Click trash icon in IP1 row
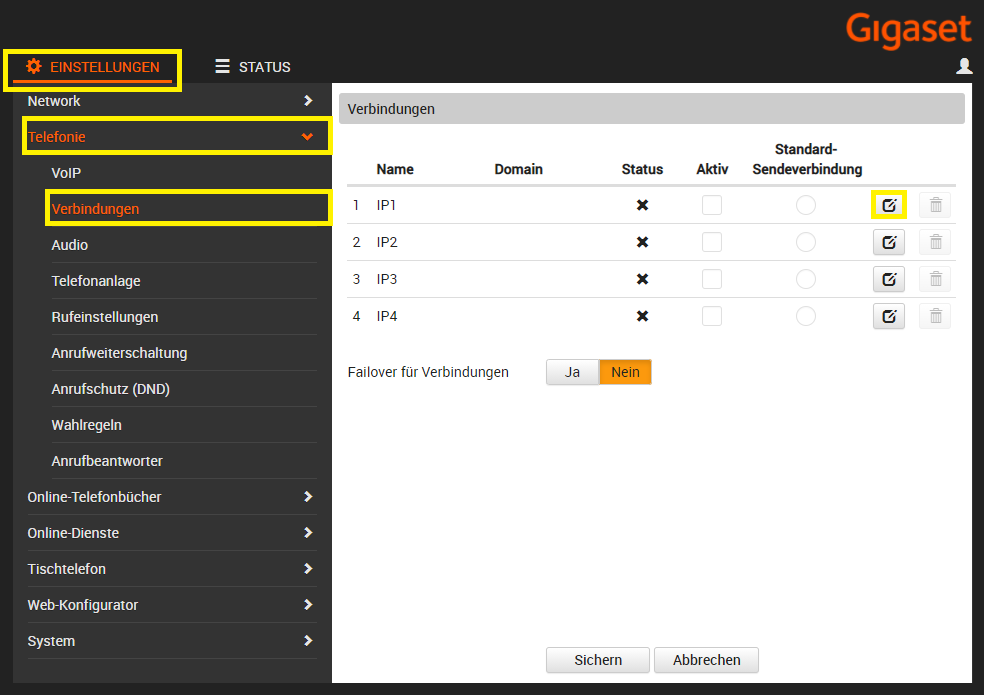The image size is (984, 695). (x=935, y=205)
